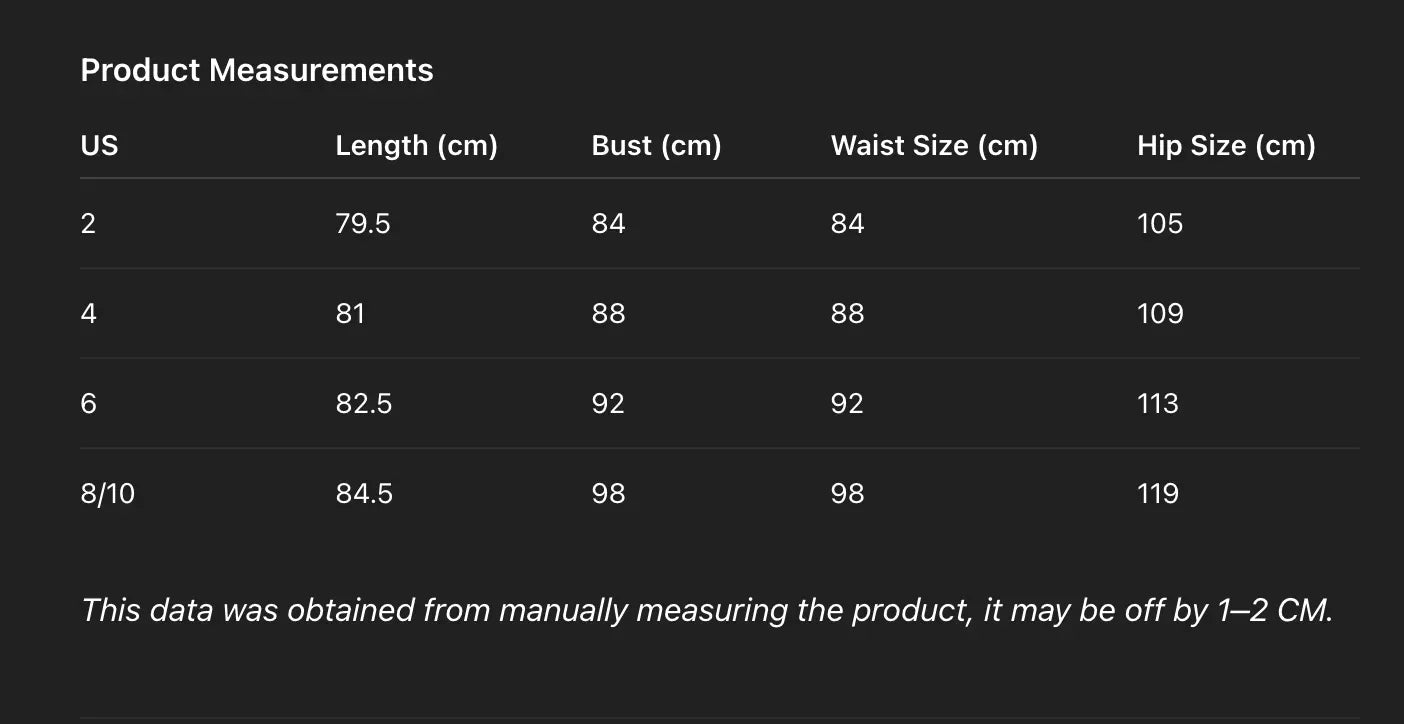This screenshot has height=724, width=1404.
Task: Select the Length (cm) column header
Action: pos(416,146)
